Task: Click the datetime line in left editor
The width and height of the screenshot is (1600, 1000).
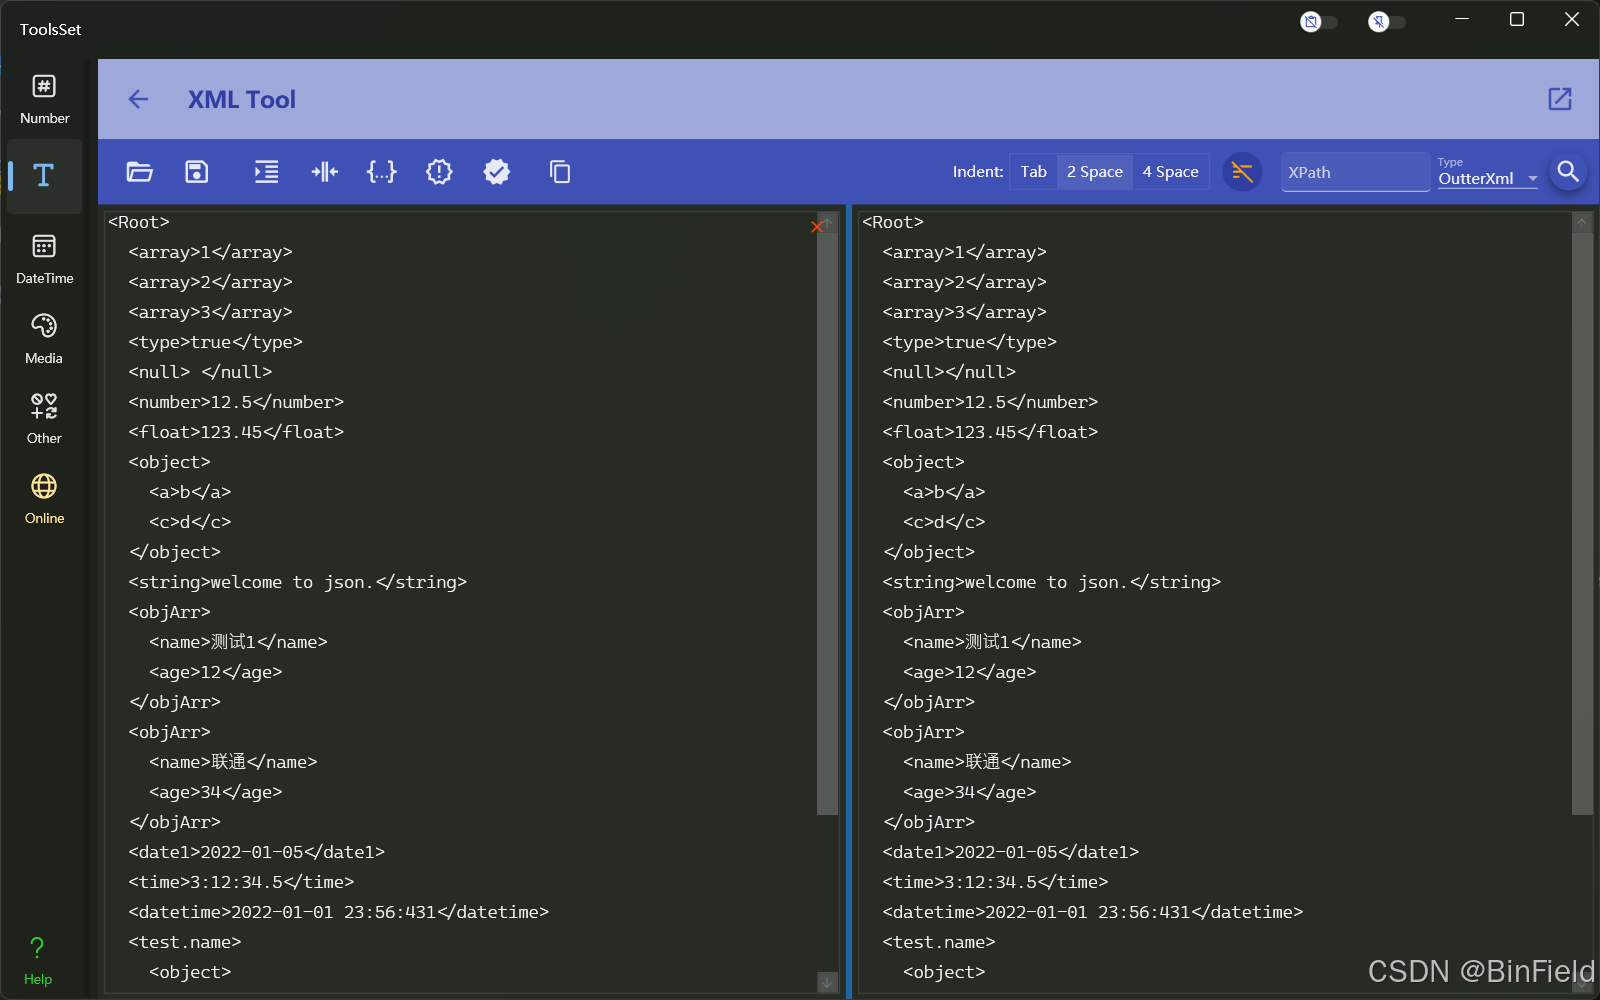Action: tap(339, 912)
